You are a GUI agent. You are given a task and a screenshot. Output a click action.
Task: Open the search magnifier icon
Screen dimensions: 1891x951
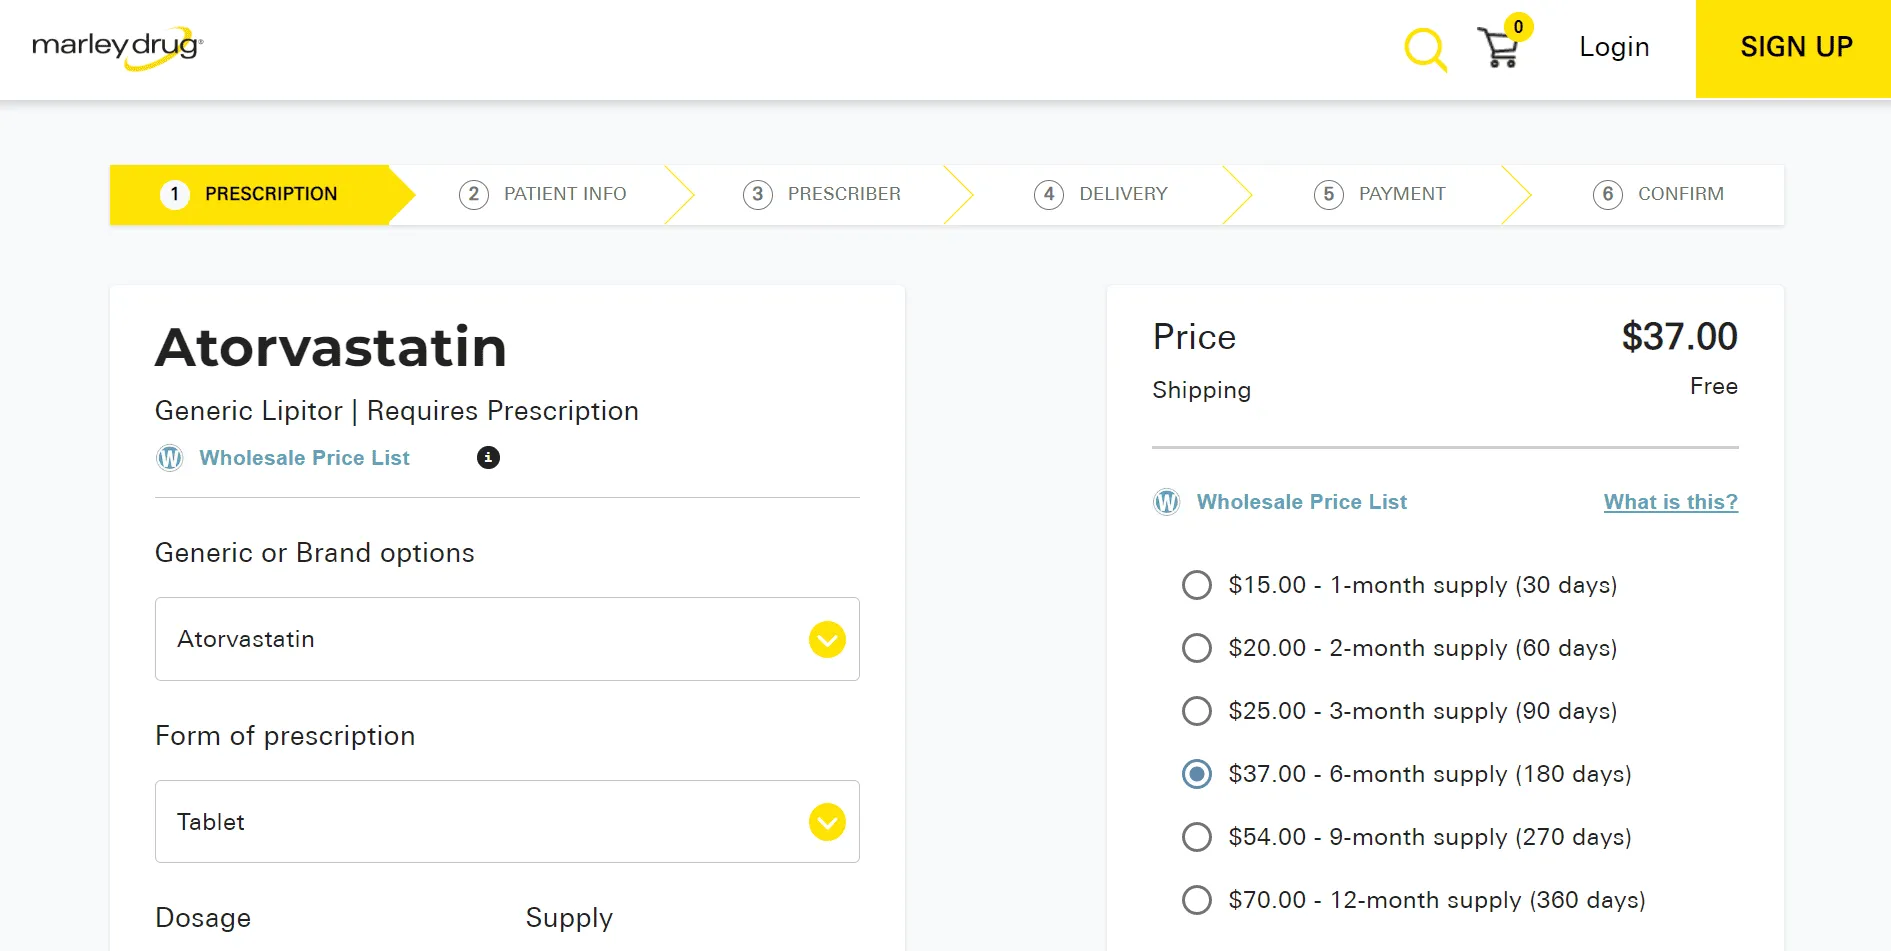coord(1425,49)
